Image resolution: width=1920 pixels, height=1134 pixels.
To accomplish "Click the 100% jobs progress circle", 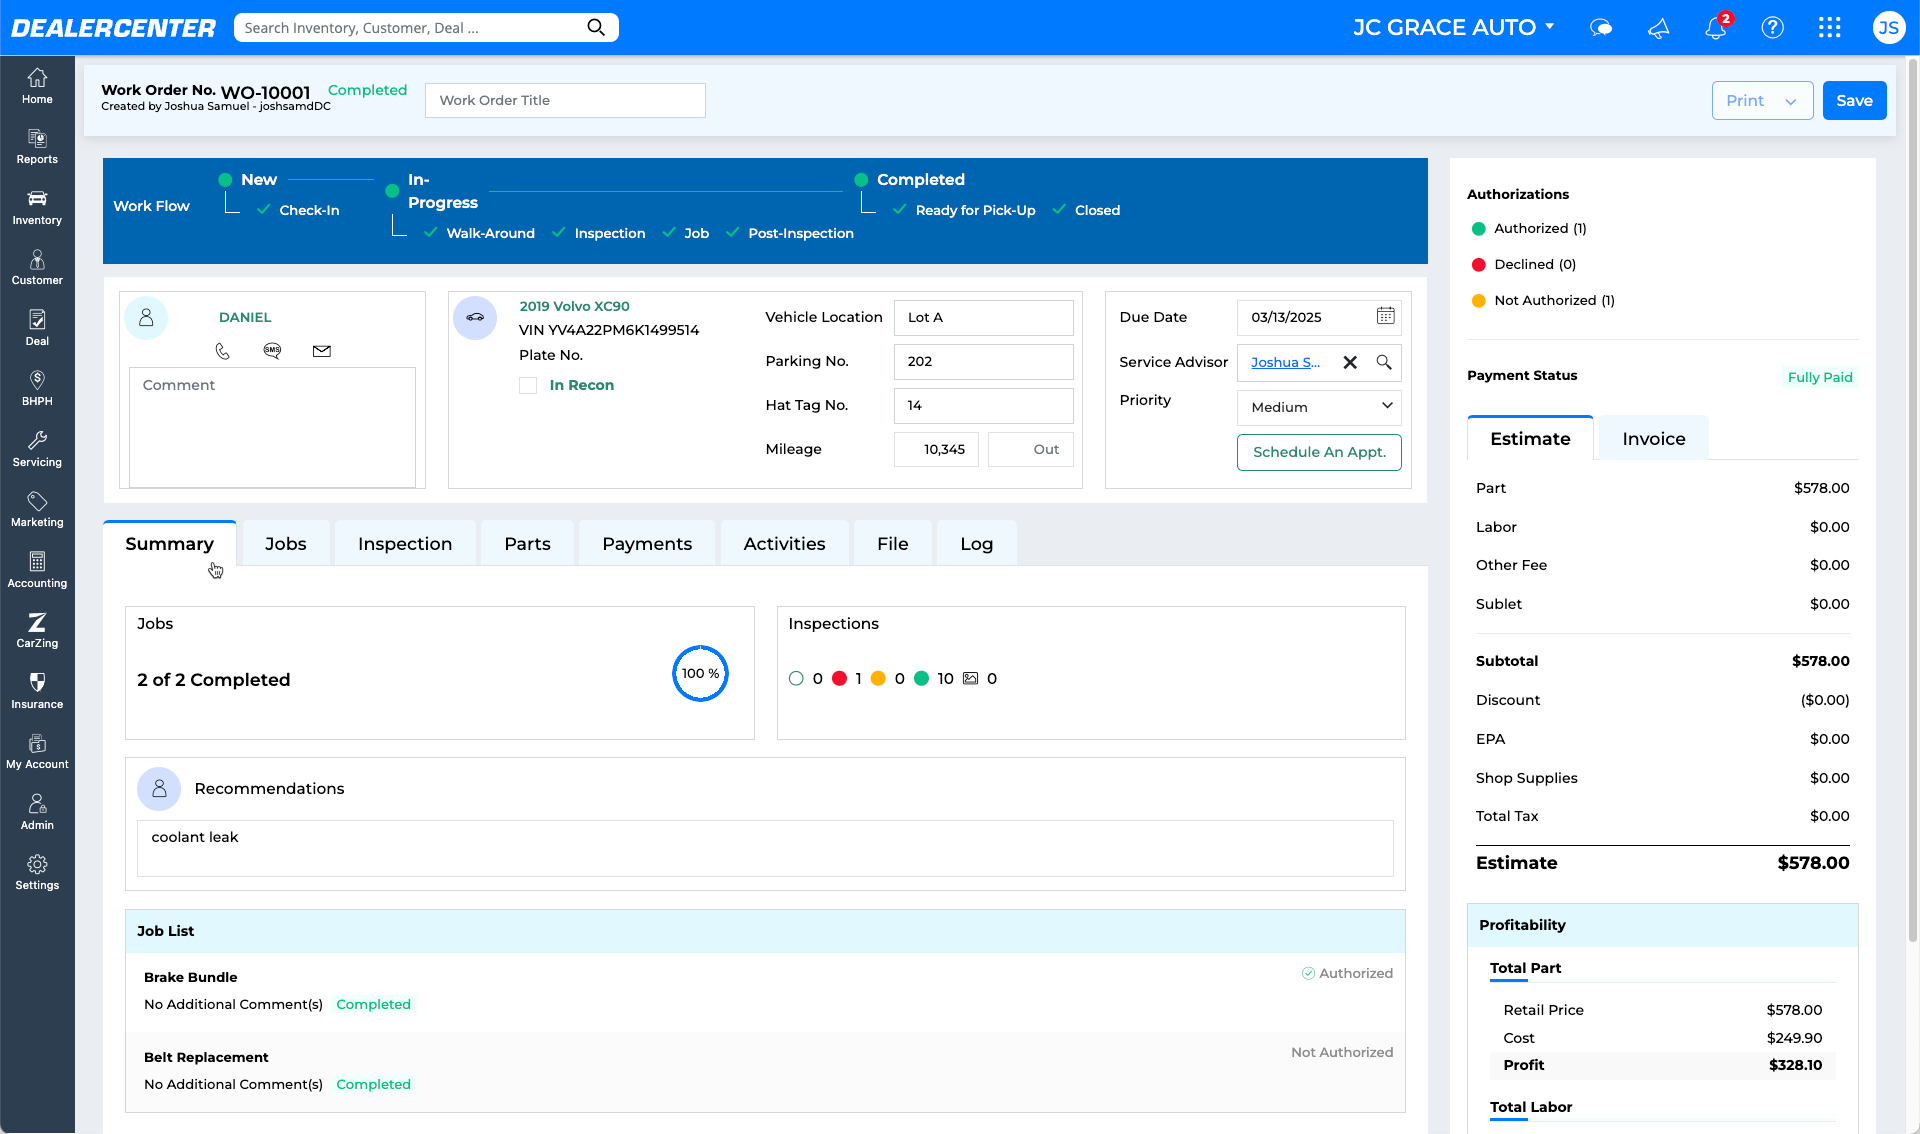I will (x=700, y=673).
